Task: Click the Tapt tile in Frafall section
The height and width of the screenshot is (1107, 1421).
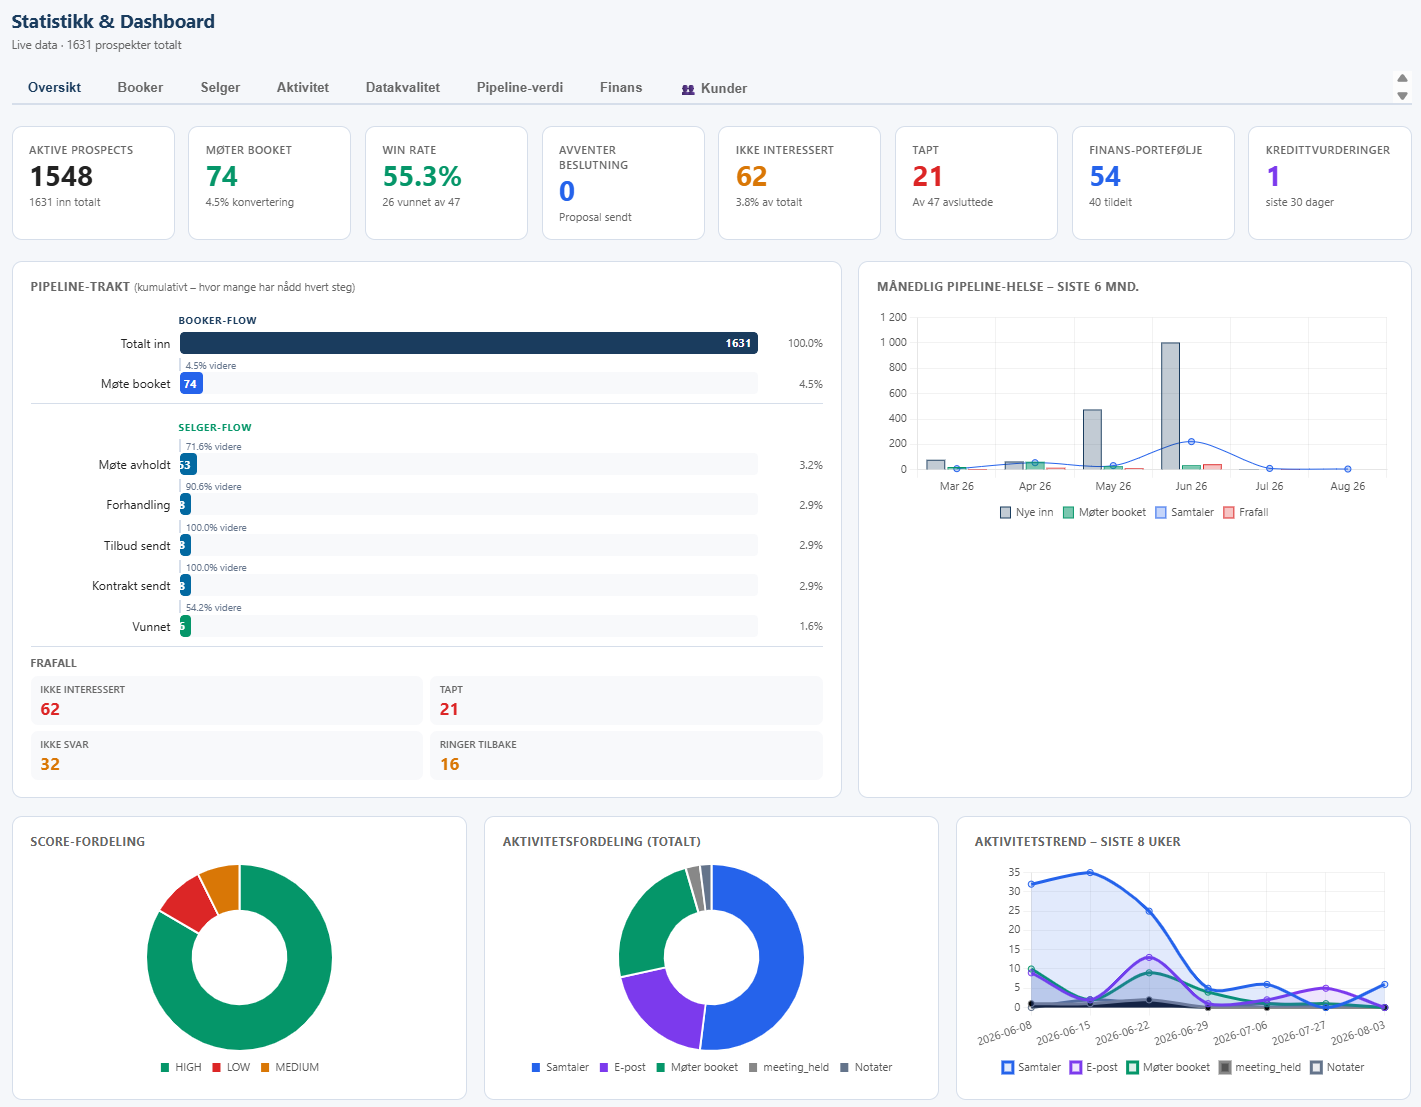Action: (x=627, y=701)
